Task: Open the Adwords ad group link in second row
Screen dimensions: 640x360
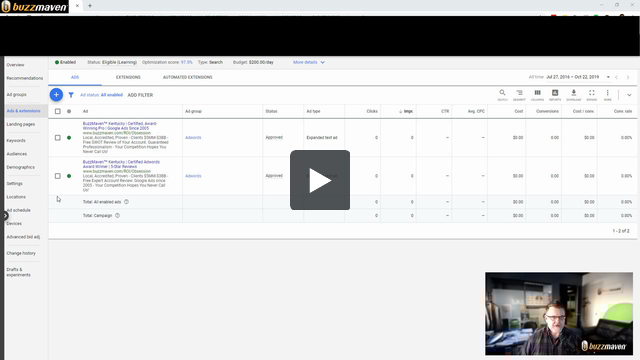Action: (193, 176)
